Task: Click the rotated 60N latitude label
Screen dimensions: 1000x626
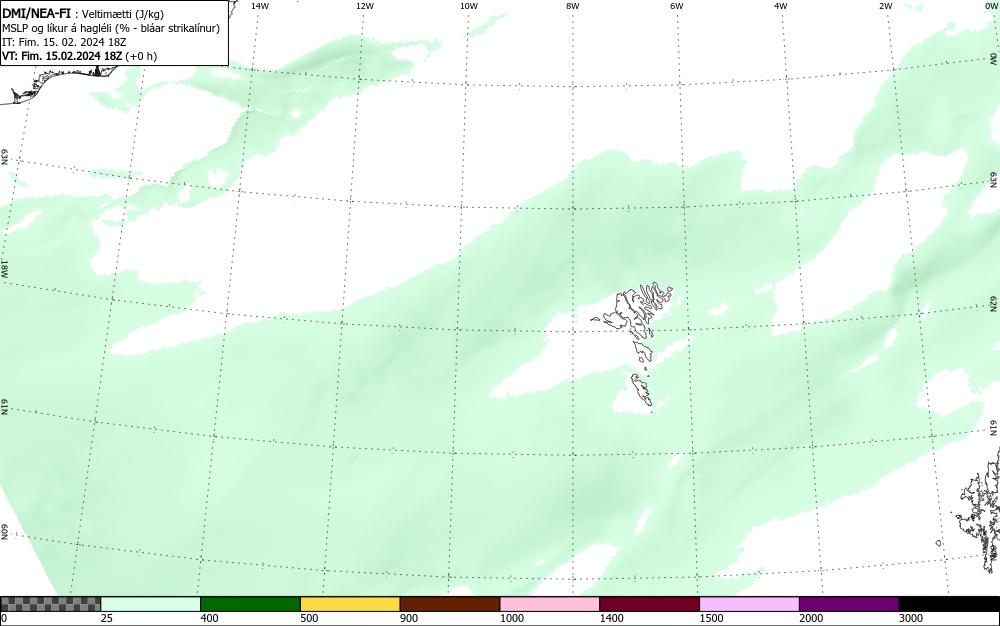Action: coord(4,532)
